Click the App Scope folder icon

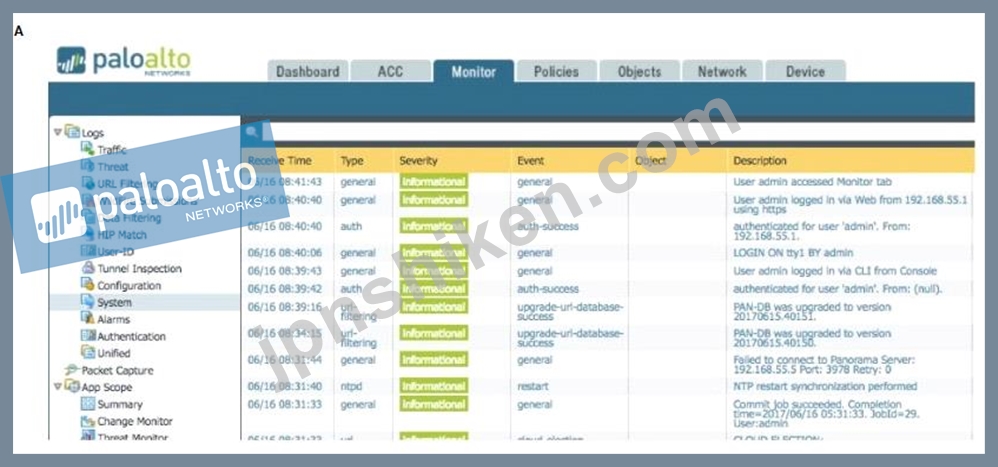(x=72, y=386)
